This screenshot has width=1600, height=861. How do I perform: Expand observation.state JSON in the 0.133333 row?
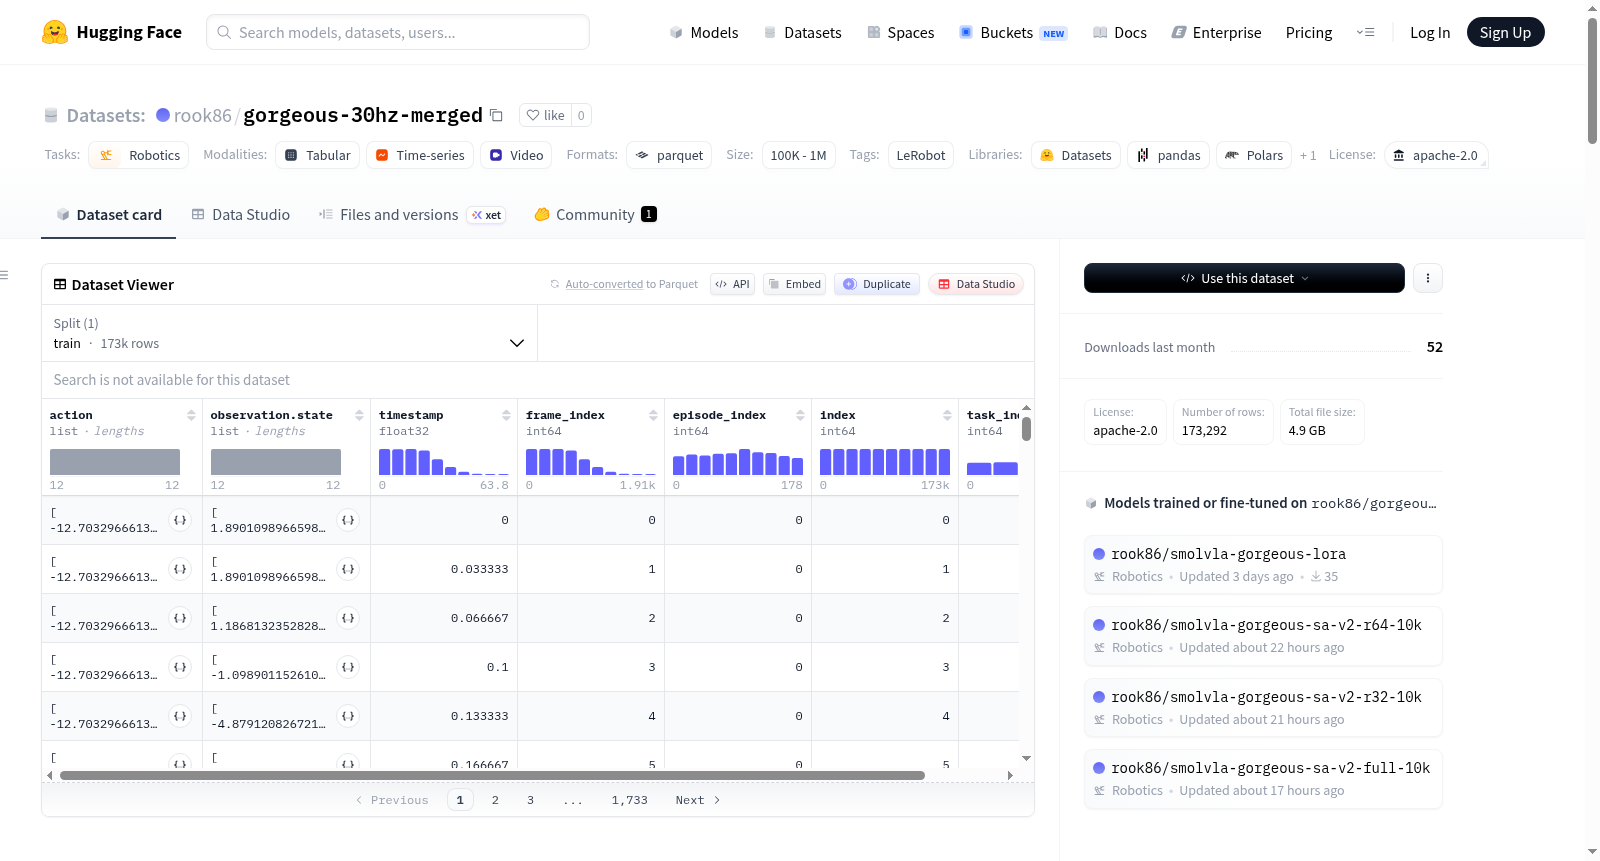[348, 716]
